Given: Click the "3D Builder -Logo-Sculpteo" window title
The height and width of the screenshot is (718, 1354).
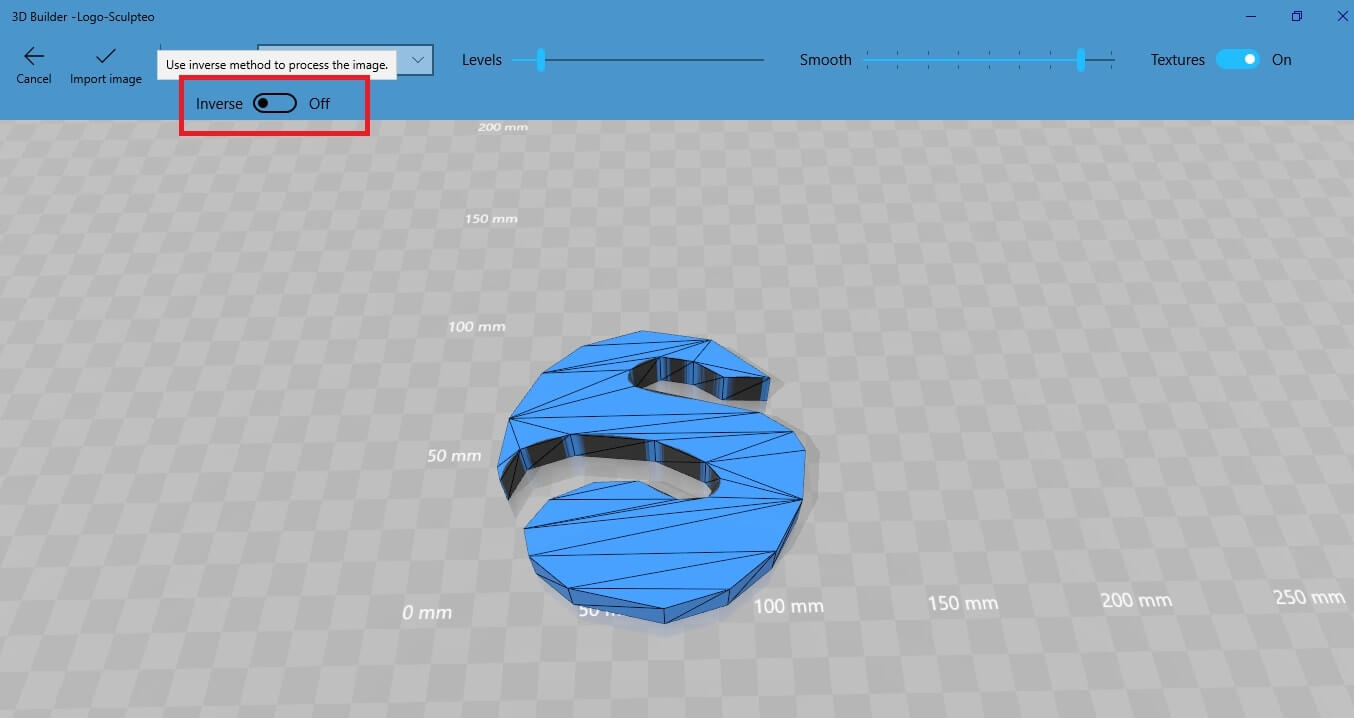Looking at the screenshot, I should (83, 17).
